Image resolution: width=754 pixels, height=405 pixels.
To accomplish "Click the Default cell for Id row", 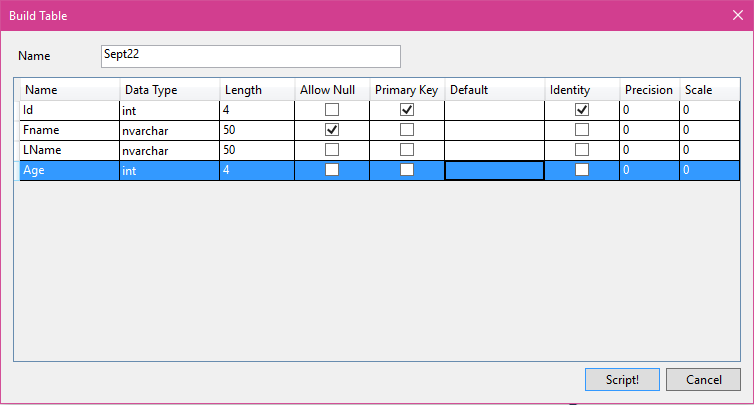I will click(x=494, y=110).
